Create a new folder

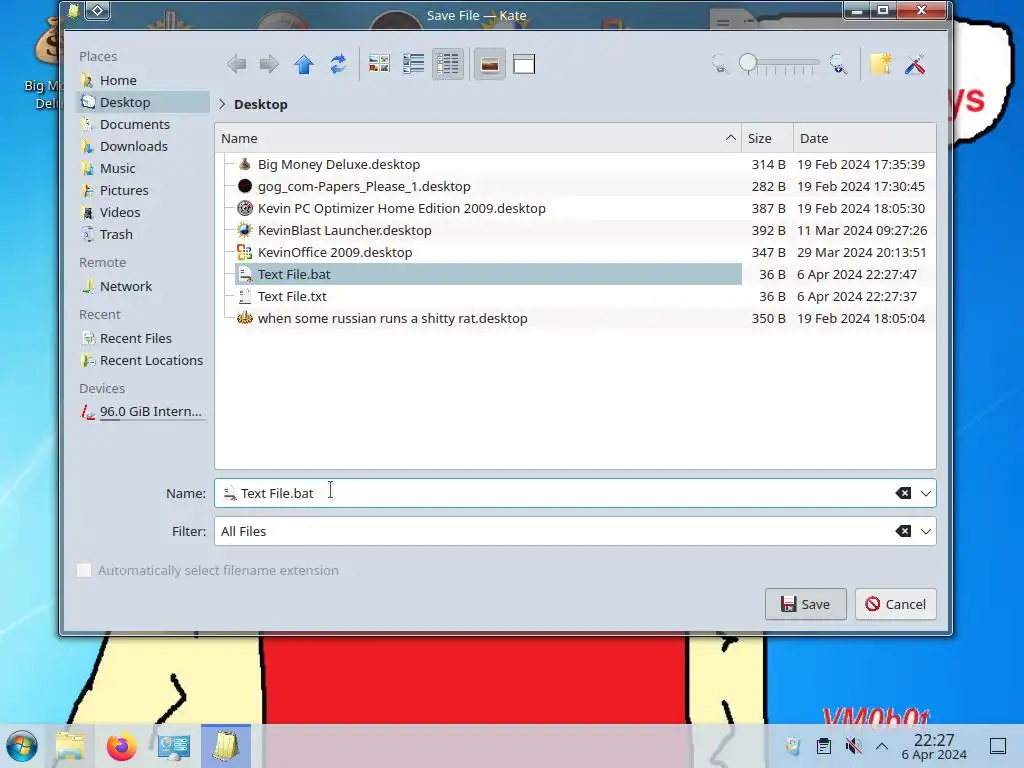pos(880,64)
